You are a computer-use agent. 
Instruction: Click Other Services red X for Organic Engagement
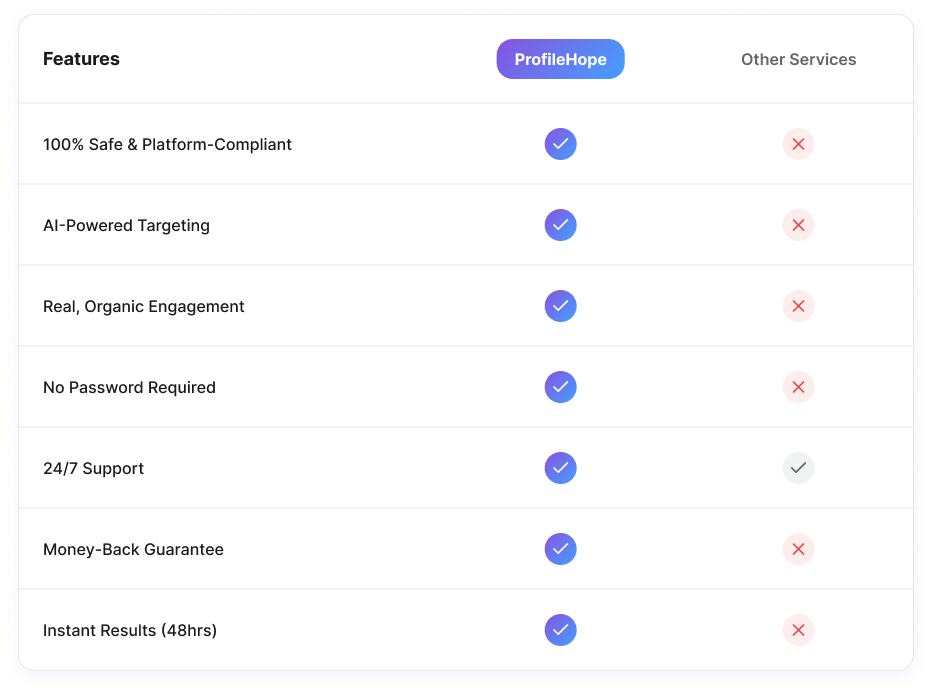[798, 306]
